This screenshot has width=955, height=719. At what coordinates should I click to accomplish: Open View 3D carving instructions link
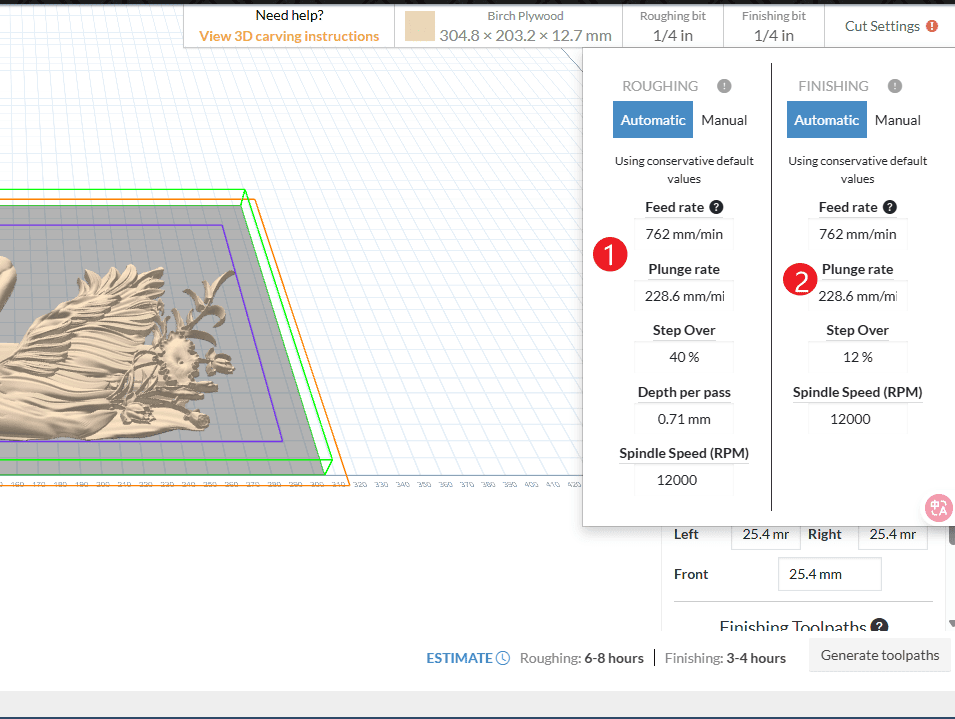point(289,36)
